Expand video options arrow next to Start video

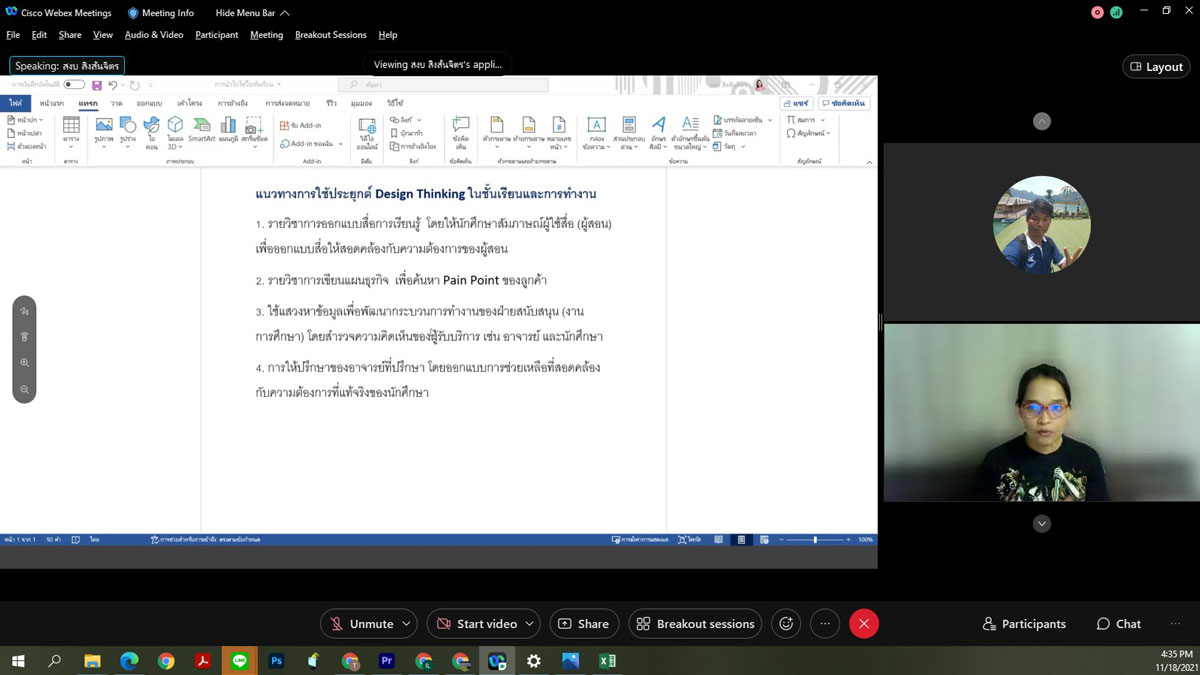click(529, 624)
